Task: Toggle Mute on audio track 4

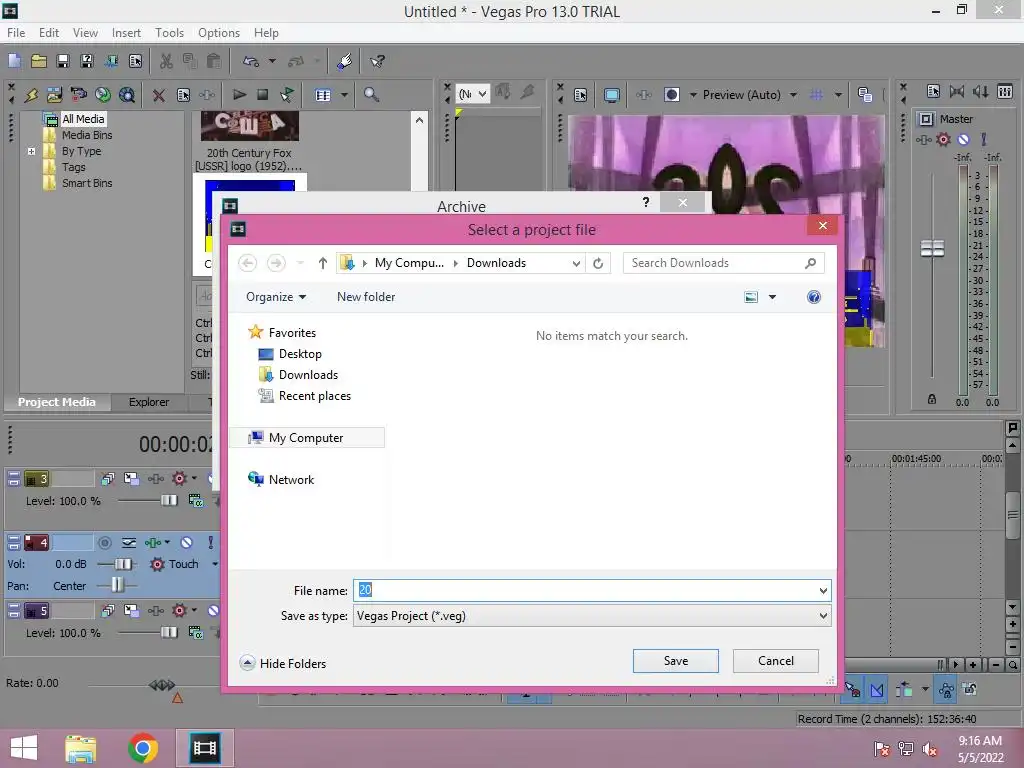Action: (x=187, y=543)
